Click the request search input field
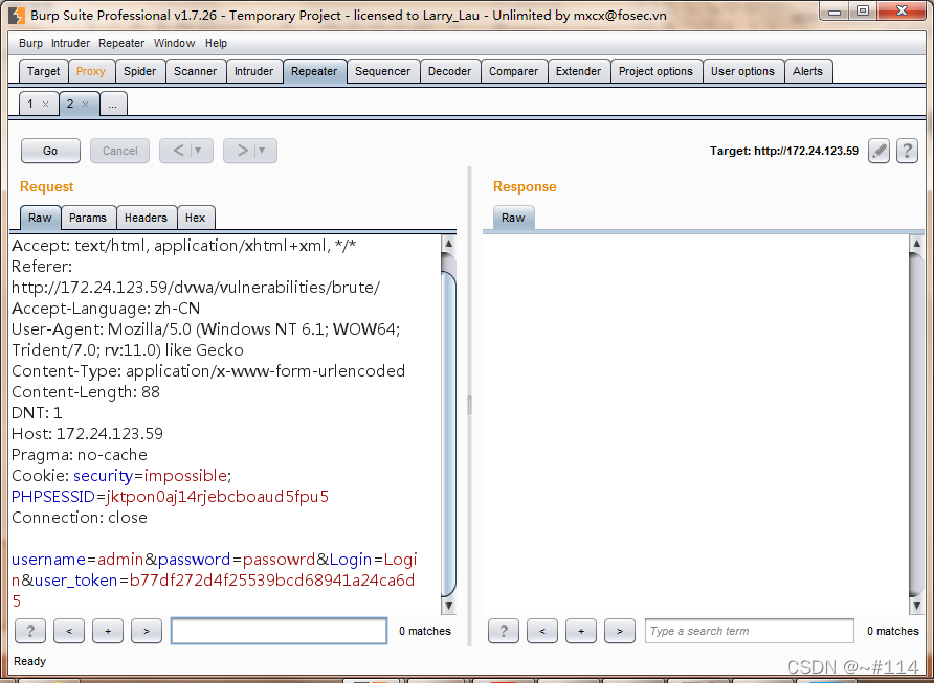 click(x=279, y=631)
